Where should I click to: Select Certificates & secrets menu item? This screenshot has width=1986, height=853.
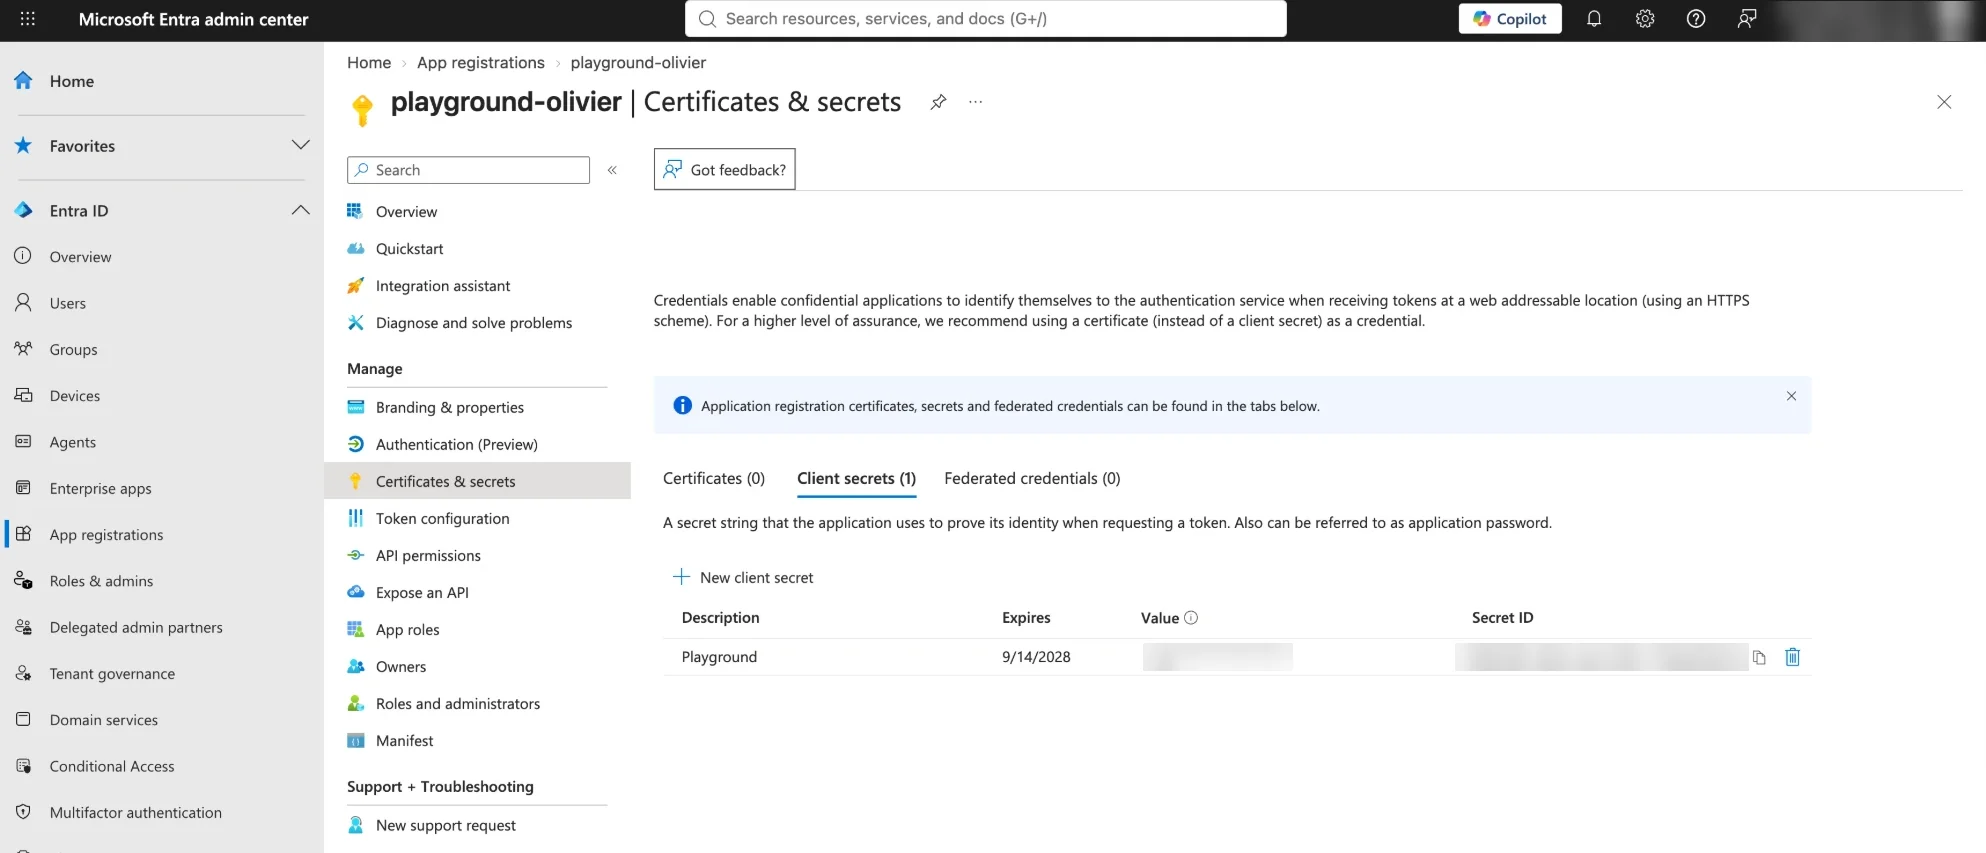[x=477, y=481]
